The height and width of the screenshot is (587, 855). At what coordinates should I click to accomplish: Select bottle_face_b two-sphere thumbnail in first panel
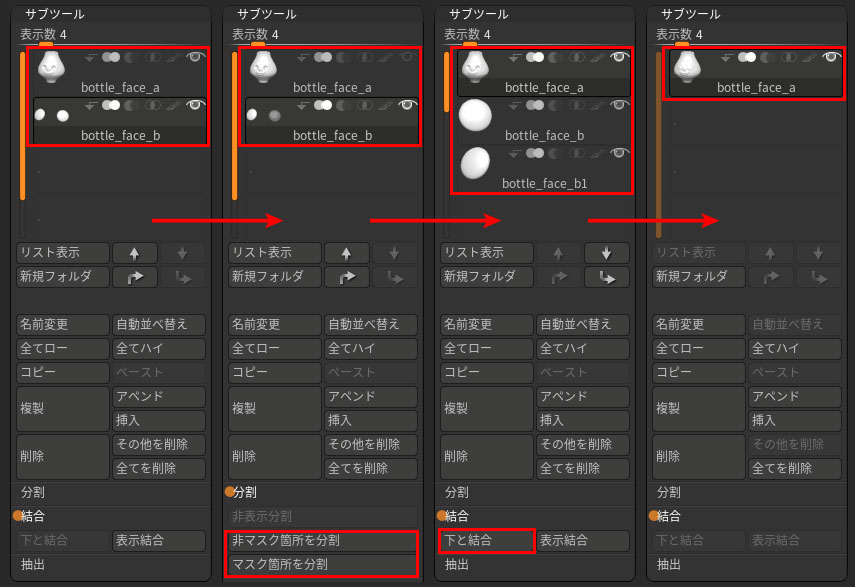[52, 116]
